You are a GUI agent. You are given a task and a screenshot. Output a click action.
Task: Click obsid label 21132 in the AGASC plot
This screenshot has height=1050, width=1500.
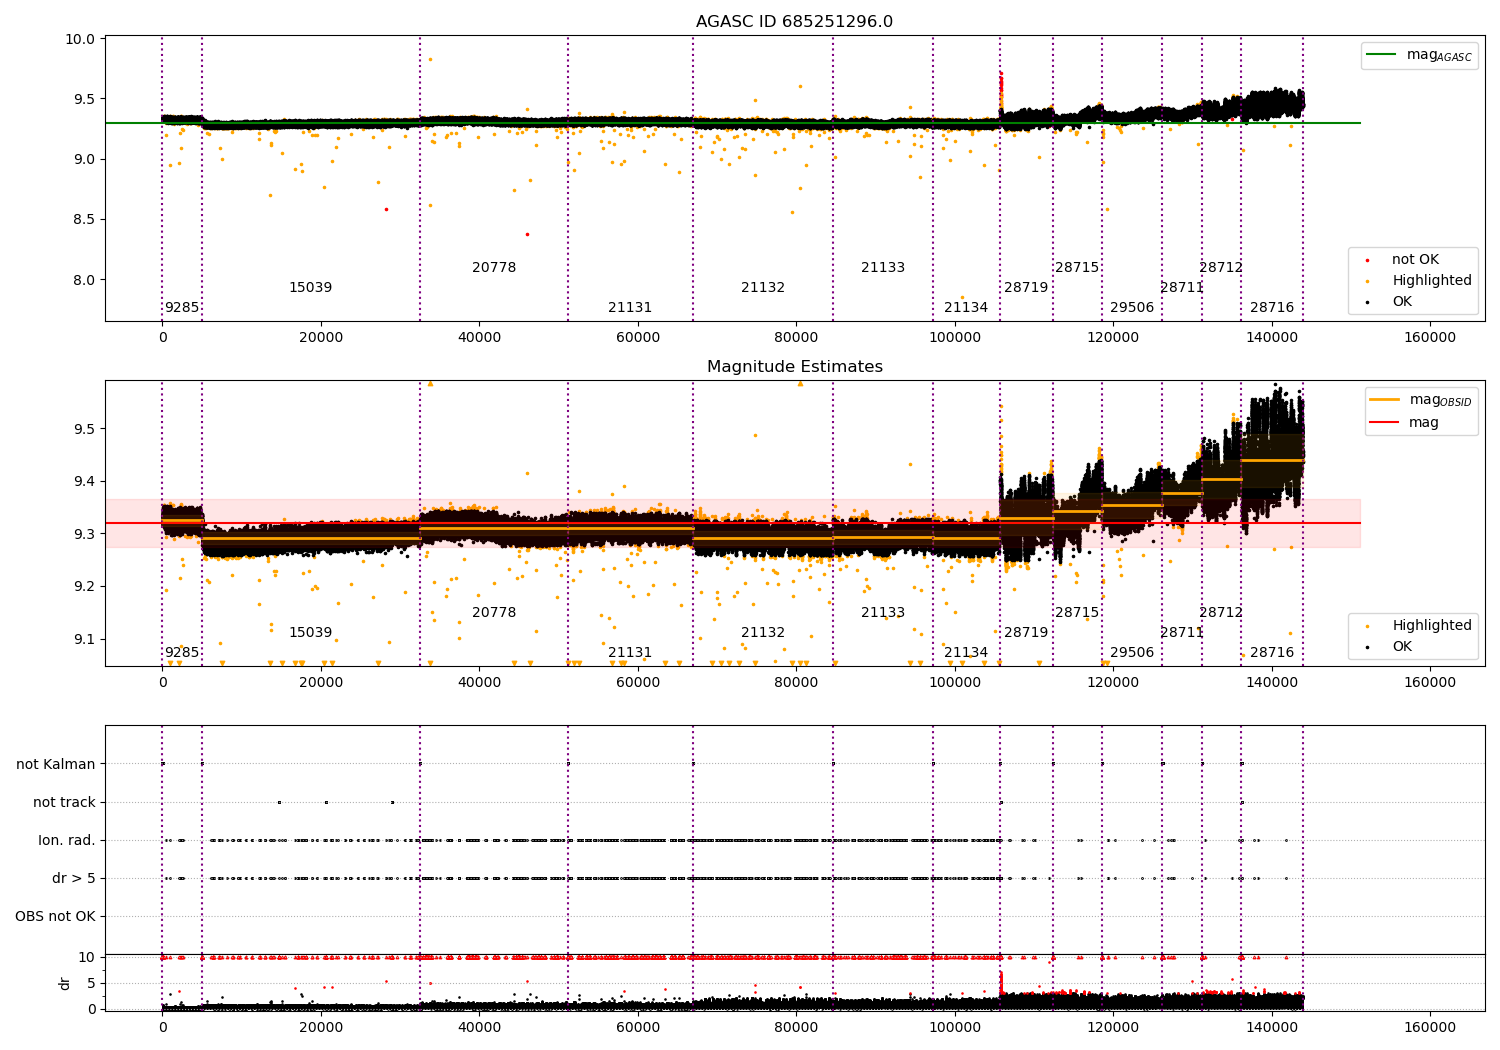pos(763,288)
